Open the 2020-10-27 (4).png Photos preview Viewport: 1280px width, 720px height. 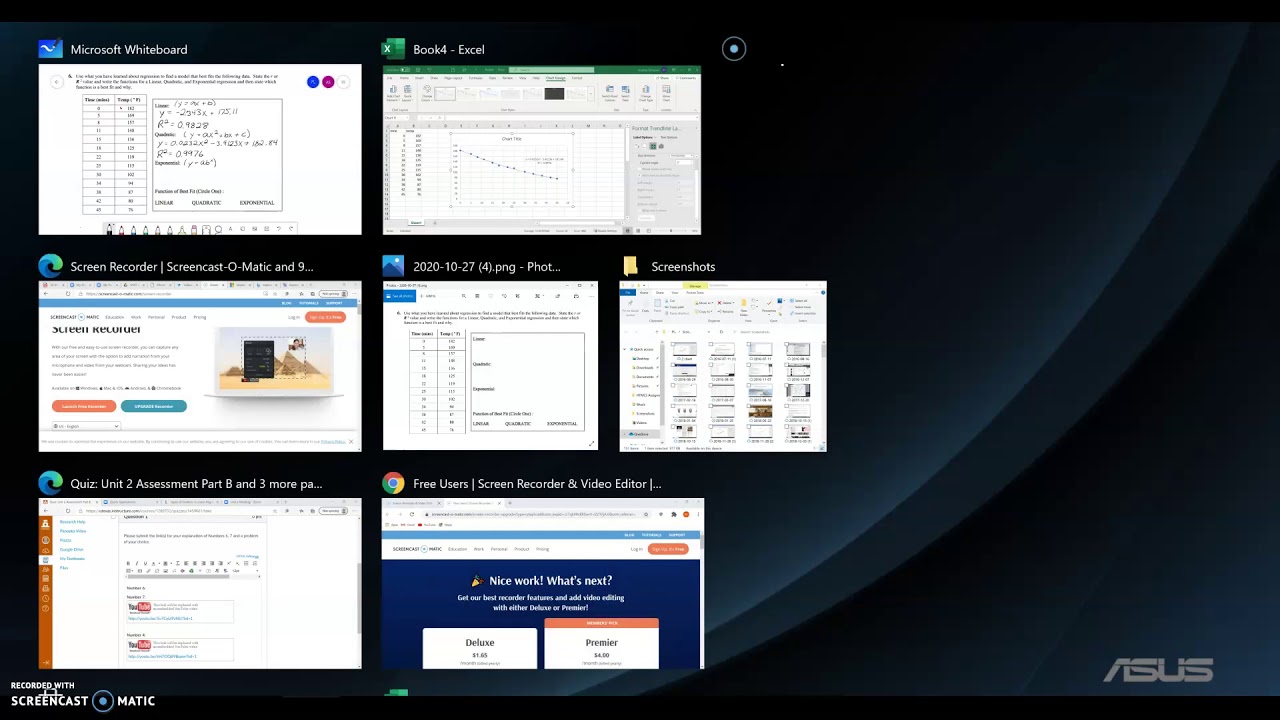[490, 366]
